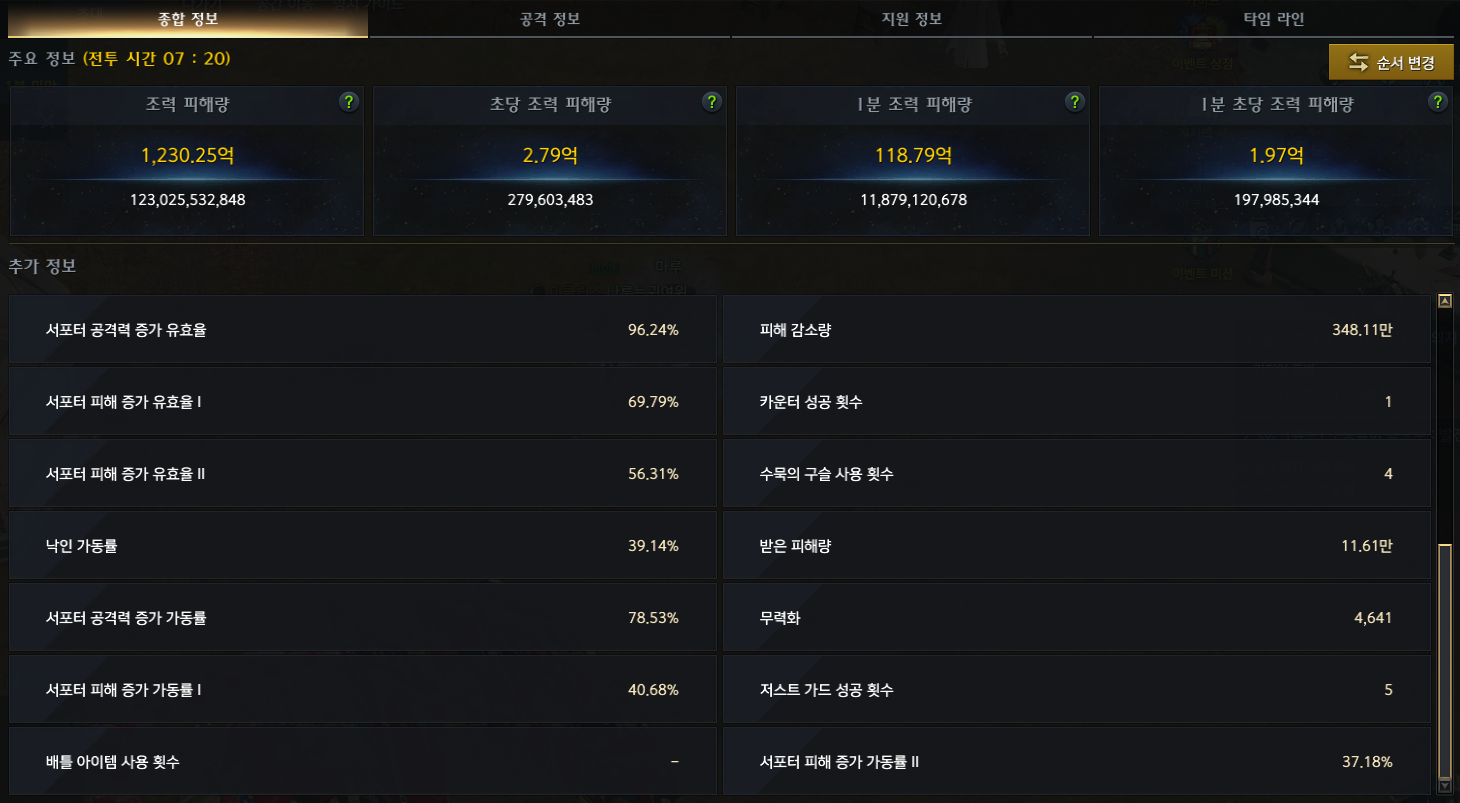The width and height of the screenshot is (1460, 803).
Task: Open the 지원 정보 tab
Action: 912,19
